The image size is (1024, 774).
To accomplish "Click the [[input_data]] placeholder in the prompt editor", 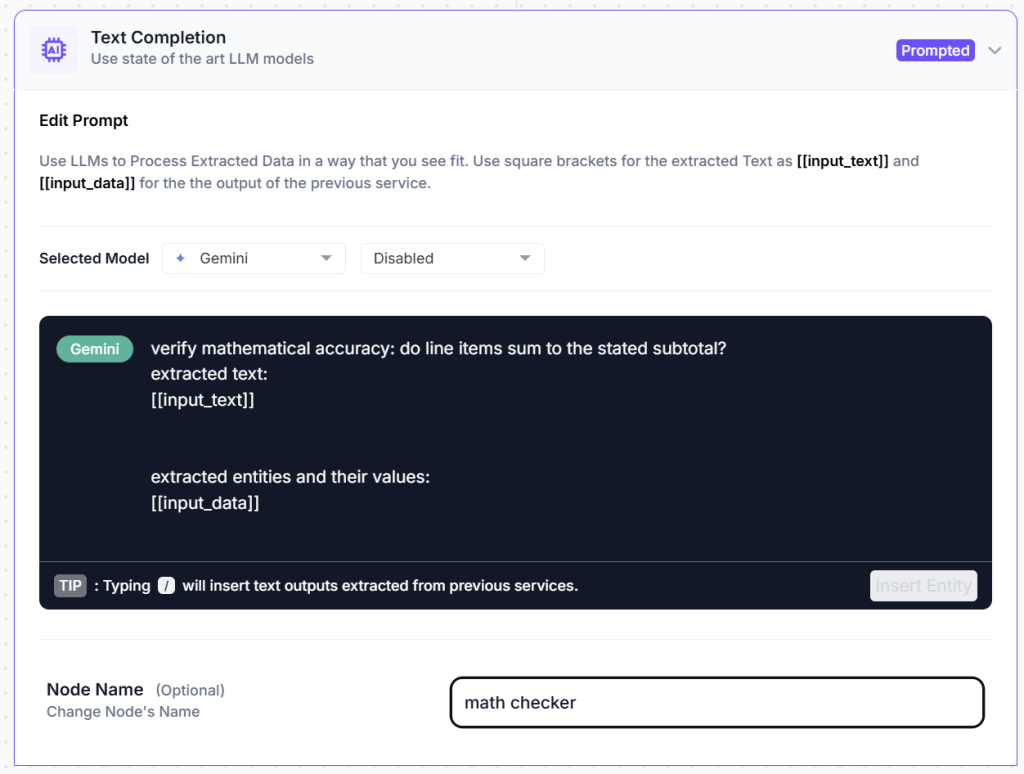I will 205,503.
